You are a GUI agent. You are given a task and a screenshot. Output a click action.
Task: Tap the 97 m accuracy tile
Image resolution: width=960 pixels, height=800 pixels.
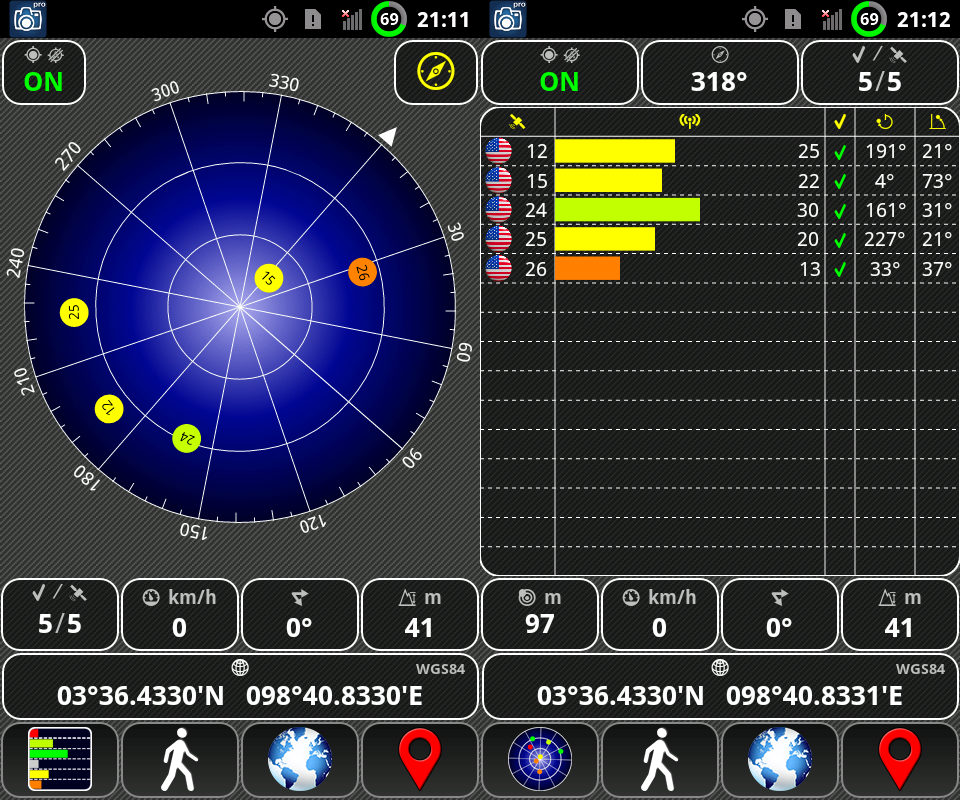tap(540, 614)
